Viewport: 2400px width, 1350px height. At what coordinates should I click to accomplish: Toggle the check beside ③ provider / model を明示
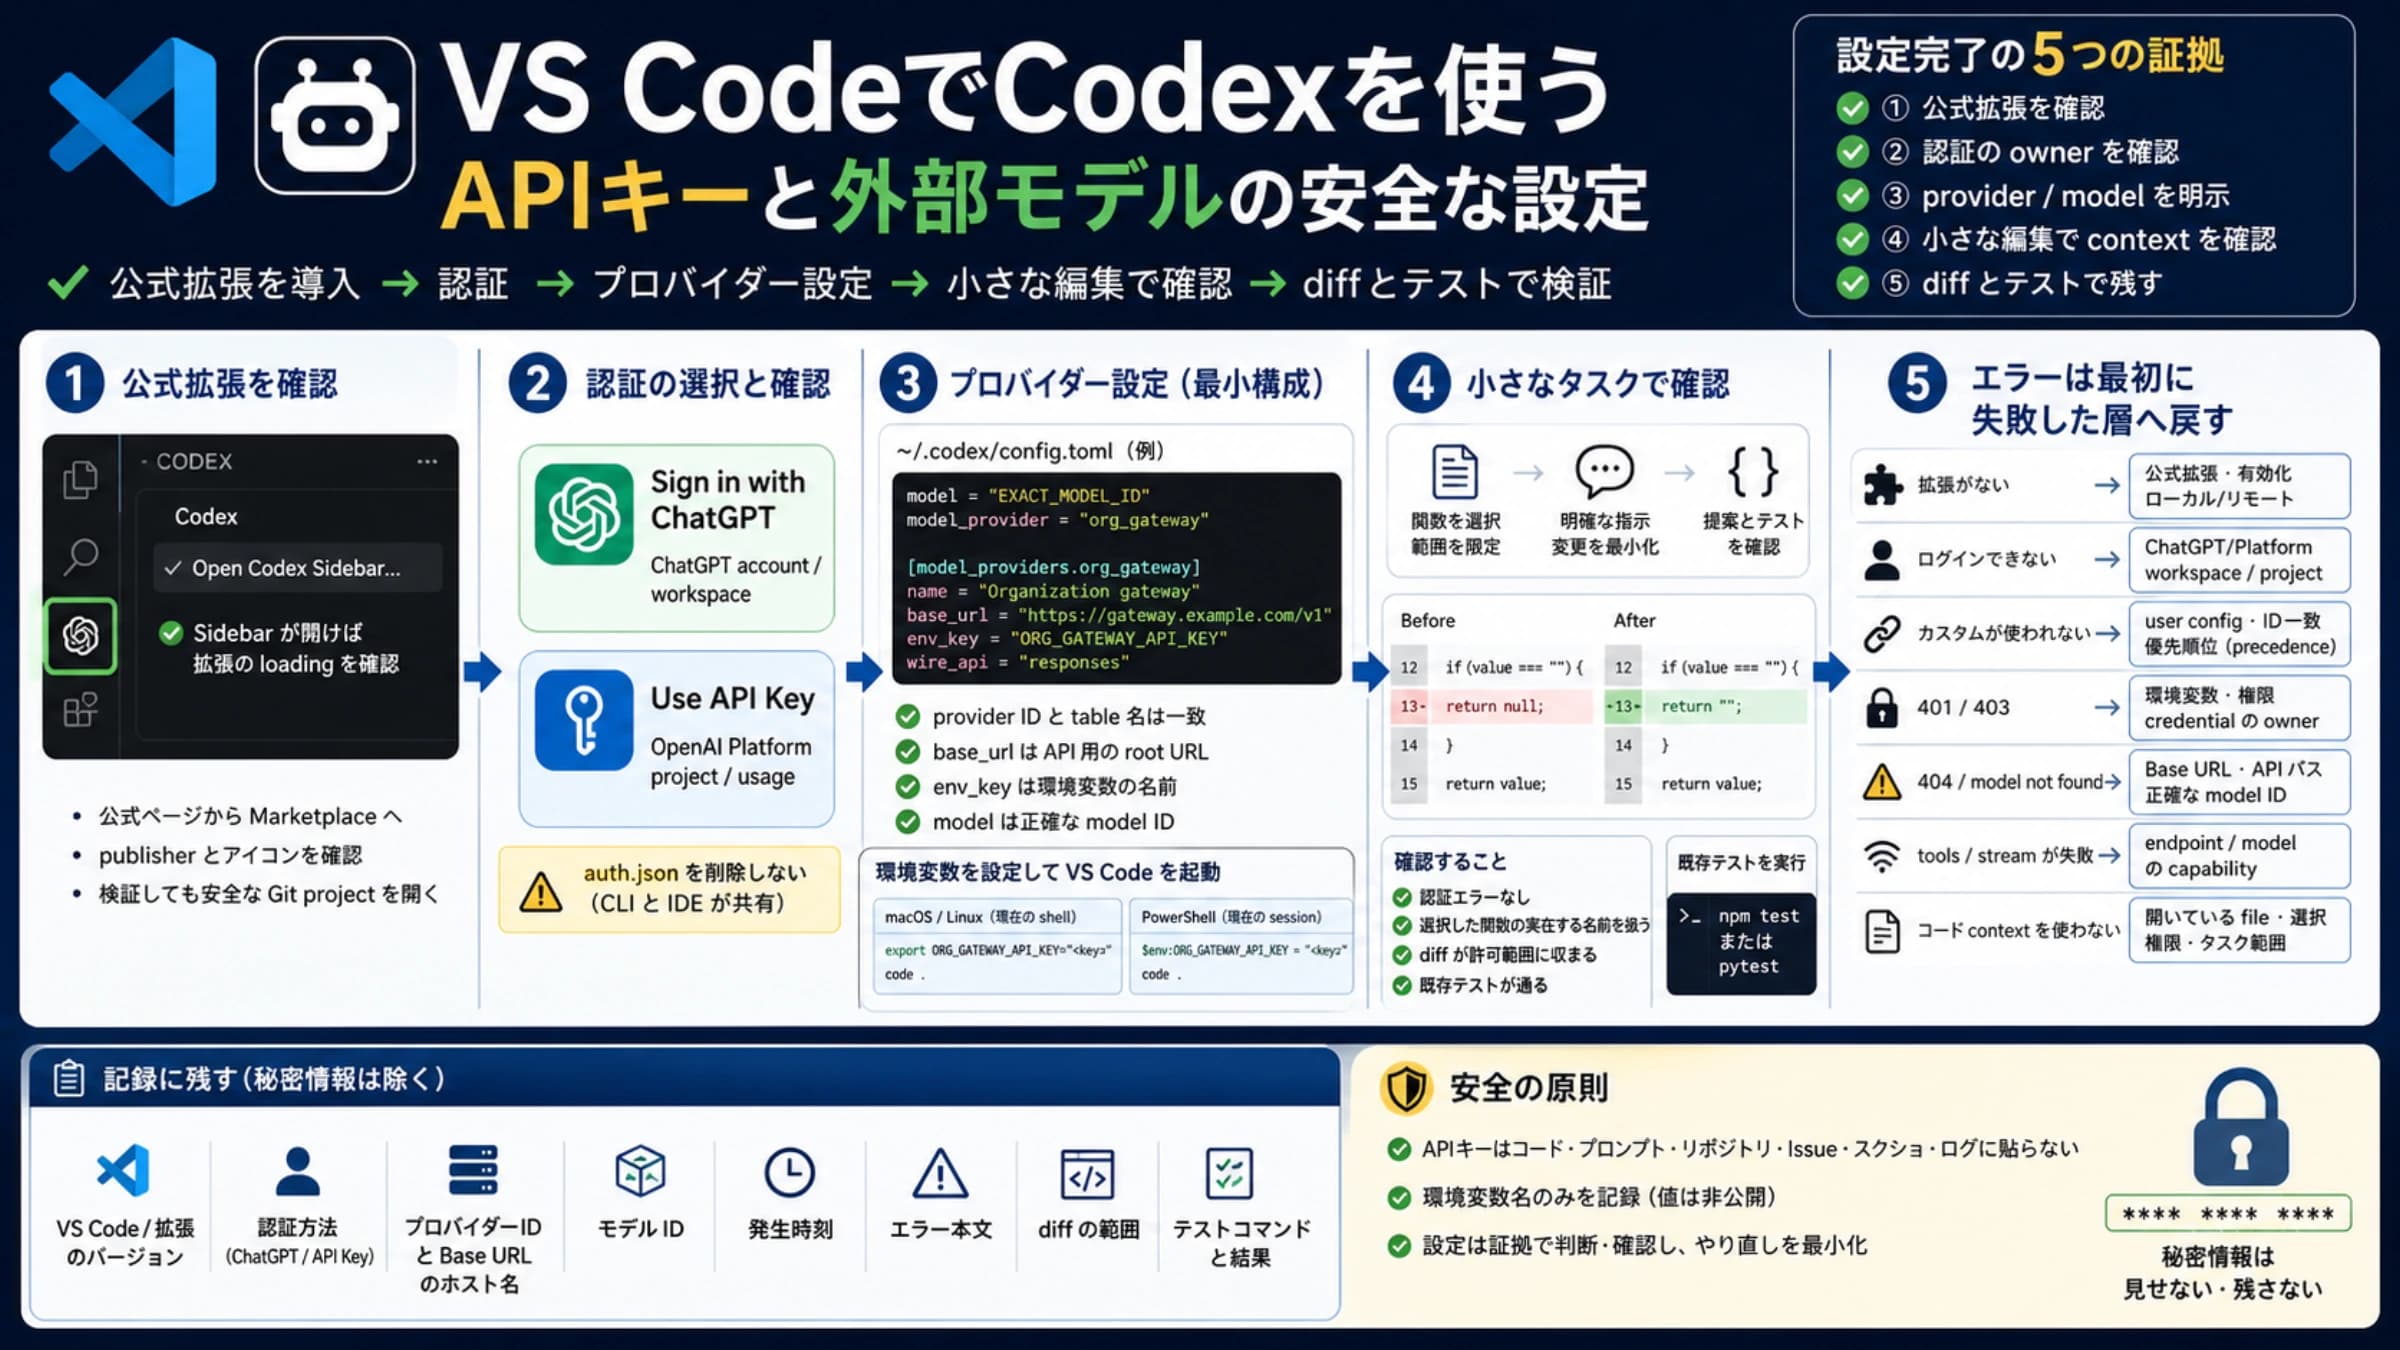(x=1853, y=196)
